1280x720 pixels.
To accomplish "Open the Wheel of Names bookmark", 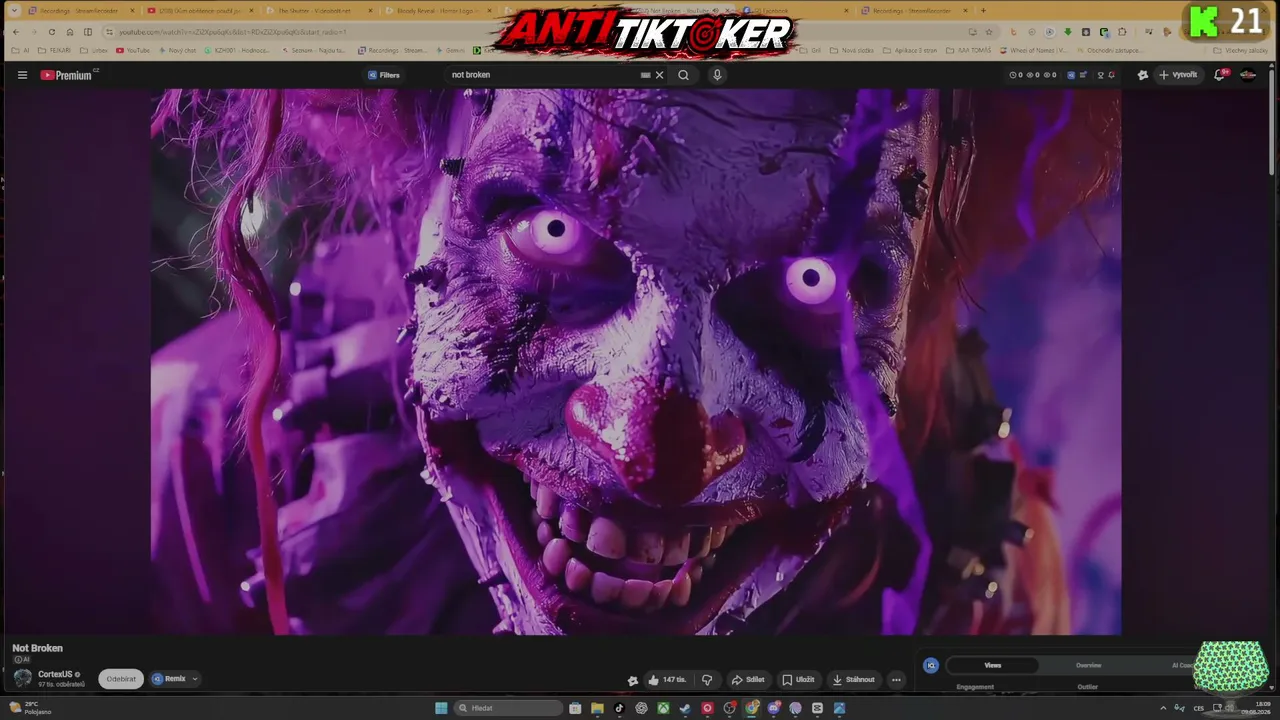I will pyautogui.click(x=1034, y=50).
